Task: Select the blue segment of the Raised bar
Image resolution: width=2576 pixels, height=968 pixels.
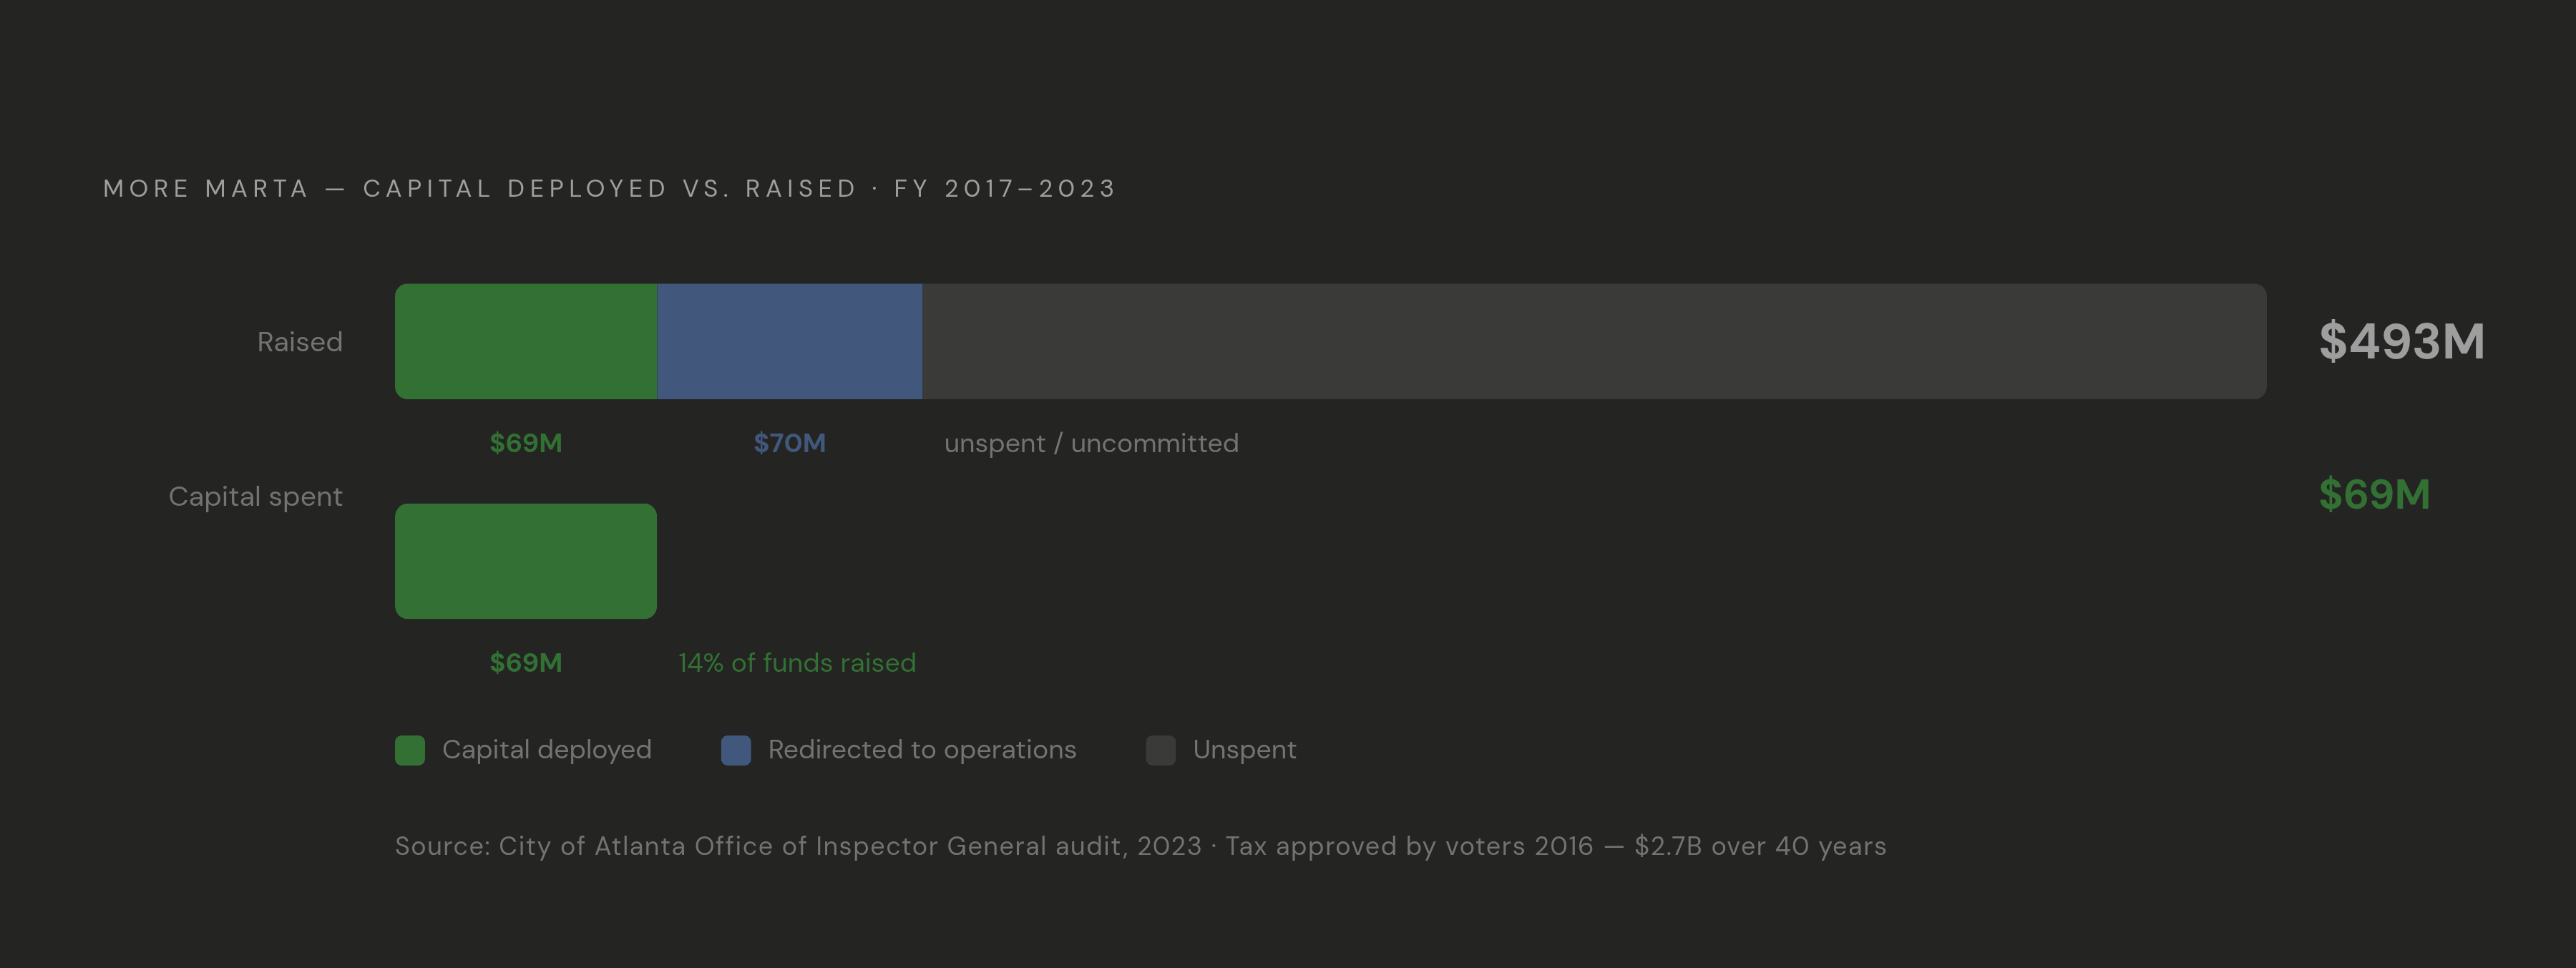Action: (789, 342)
